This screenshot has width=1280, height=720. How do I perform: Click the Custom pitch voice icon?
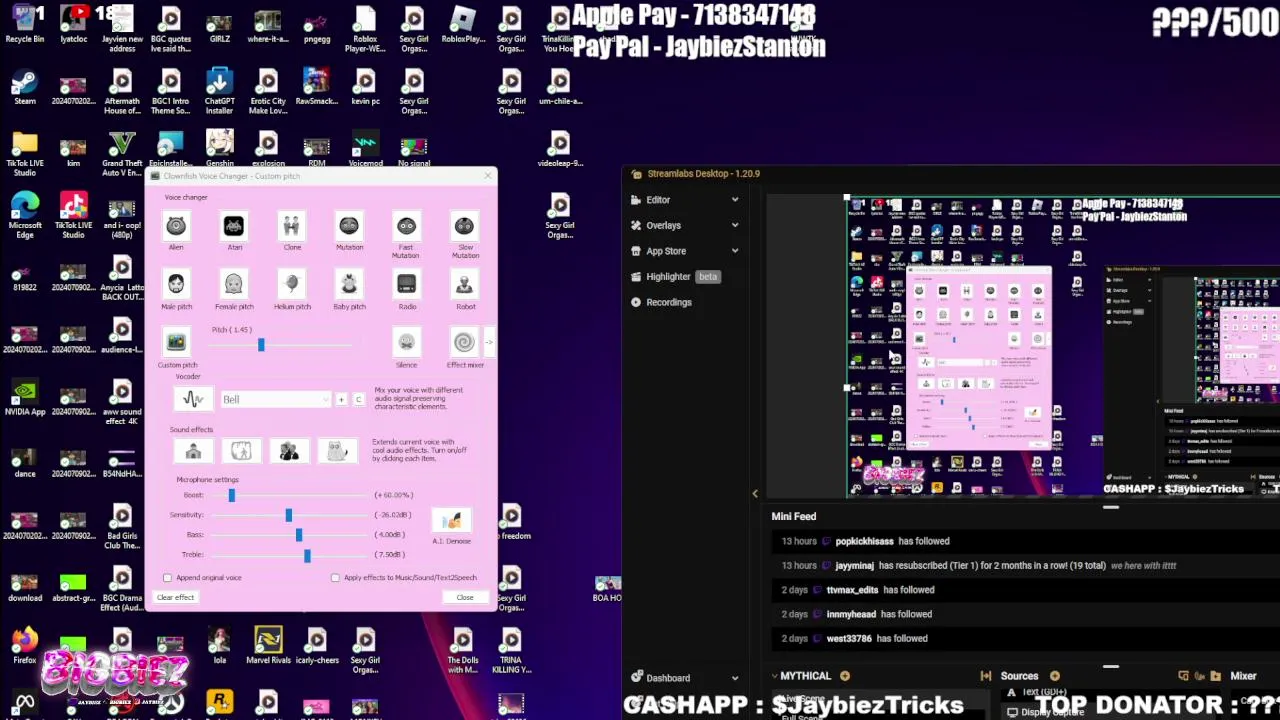point(176,343)
